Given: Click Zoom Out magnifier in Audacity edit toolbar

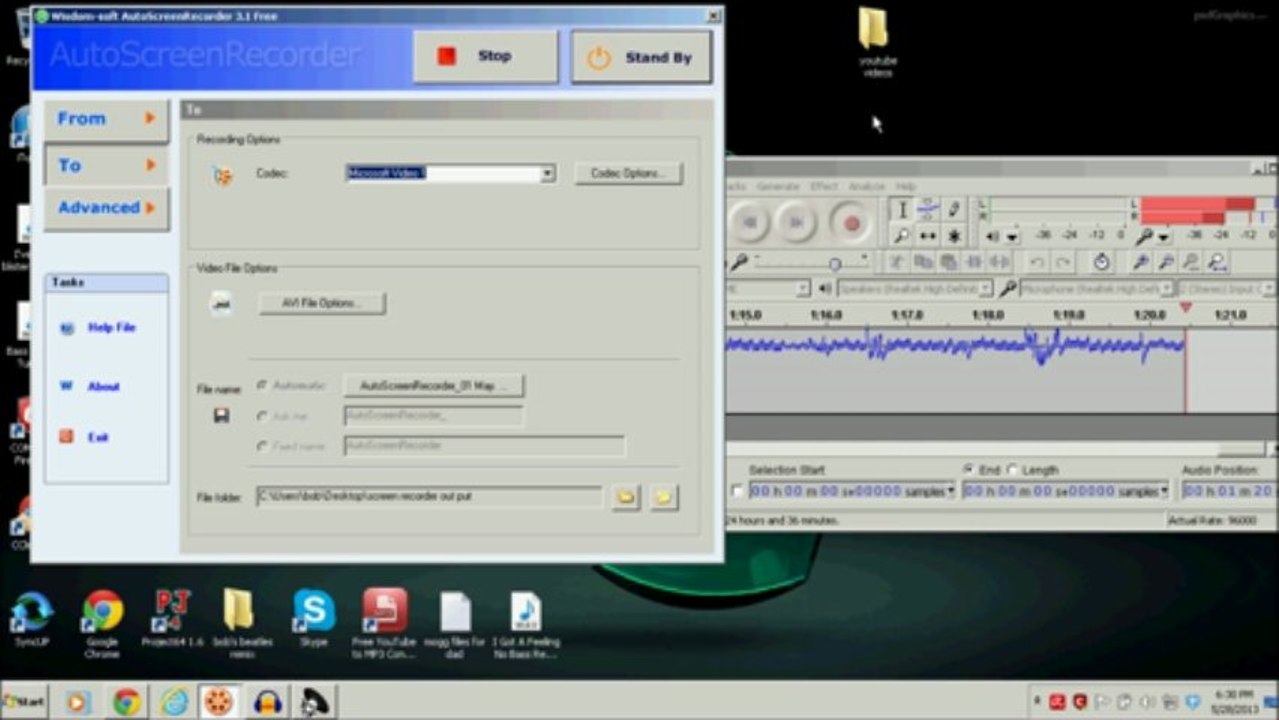Looking at the screenshot, I should tap(1166, 262).
